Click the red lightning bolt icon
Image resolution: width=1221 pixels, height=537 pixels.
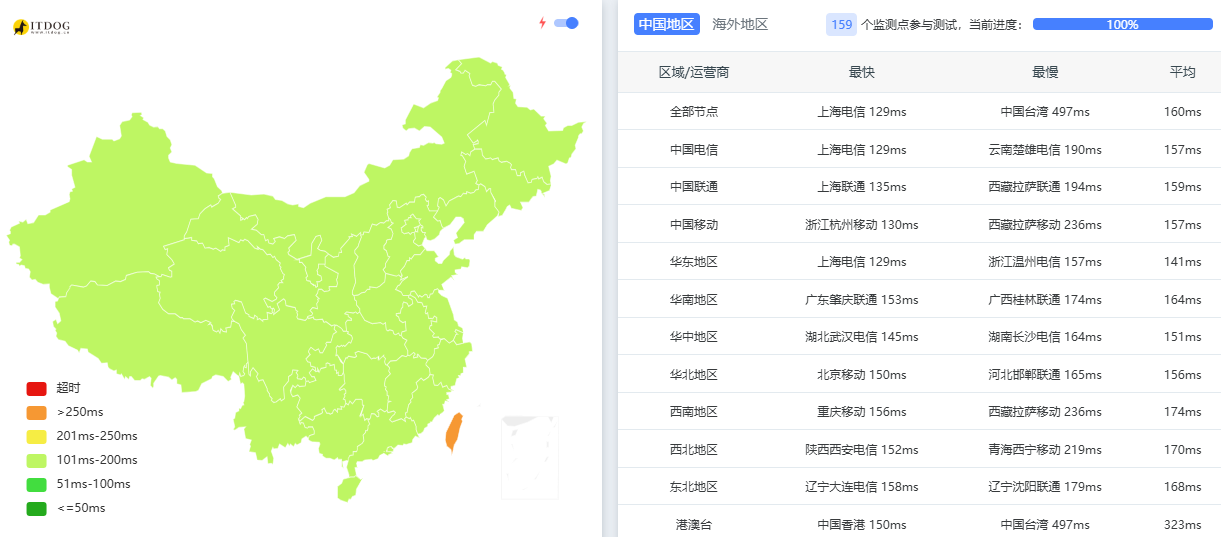tap(542, 23)
